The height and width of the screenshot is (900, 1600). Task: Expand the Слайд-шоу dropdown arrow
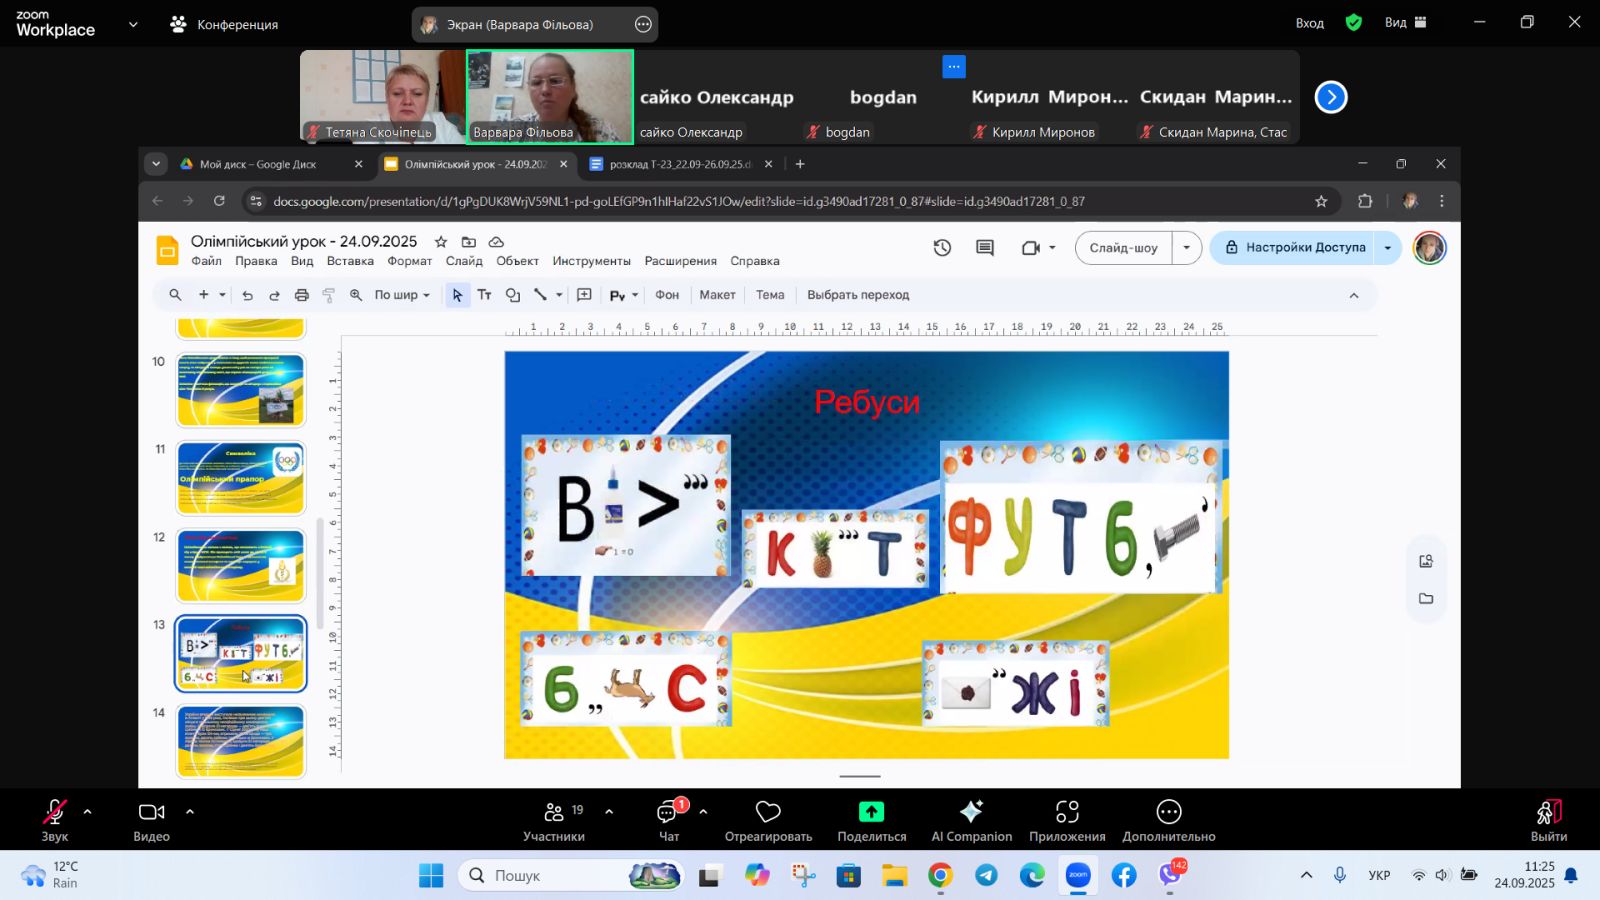(1187, 248)
